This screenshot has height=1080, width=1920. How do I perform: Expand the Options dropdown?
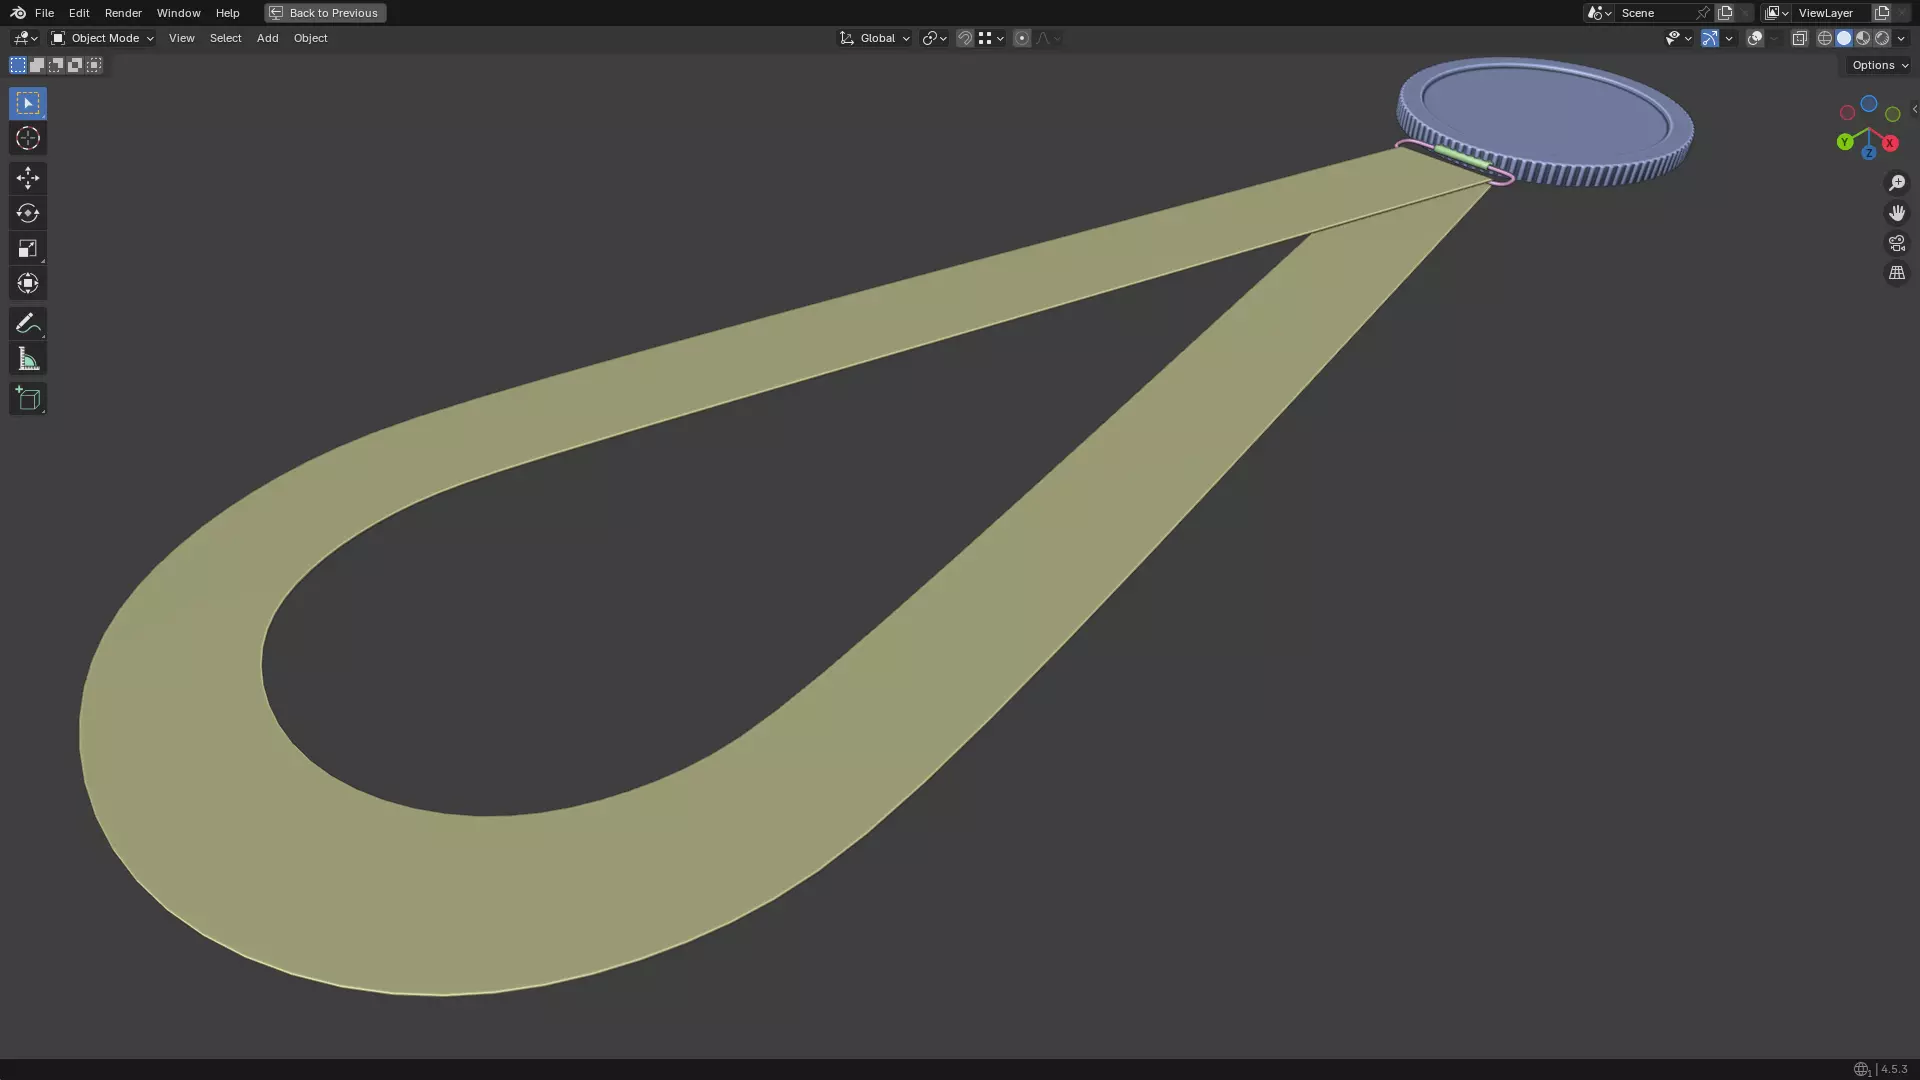click(x=1879, y=65)
